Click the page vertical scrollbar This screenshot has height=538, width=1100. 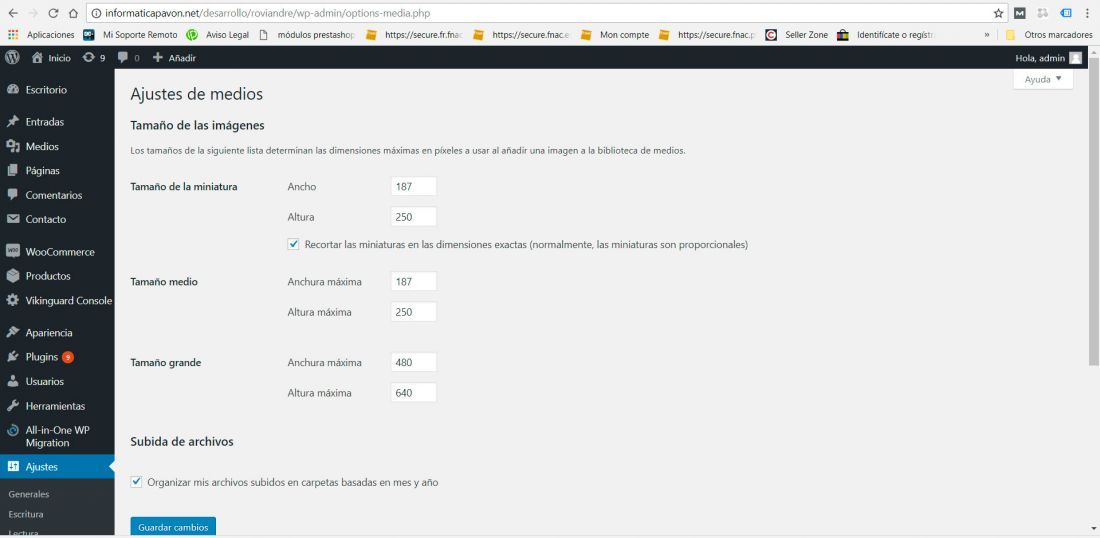(1094, 210)
